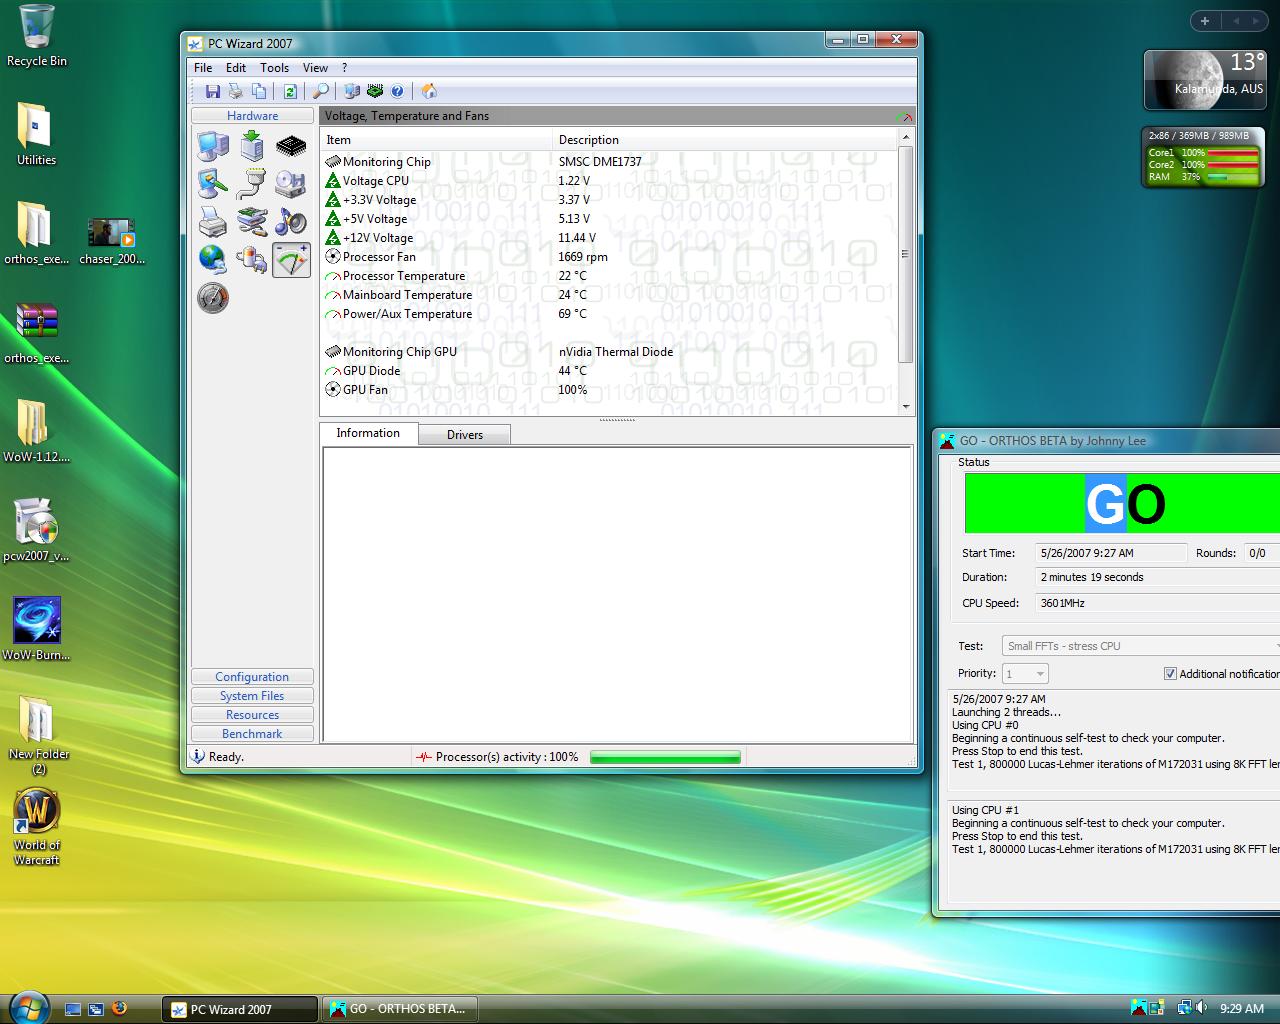Click the weather gadget showing Kalamunda

click(x=1204, y=80)
